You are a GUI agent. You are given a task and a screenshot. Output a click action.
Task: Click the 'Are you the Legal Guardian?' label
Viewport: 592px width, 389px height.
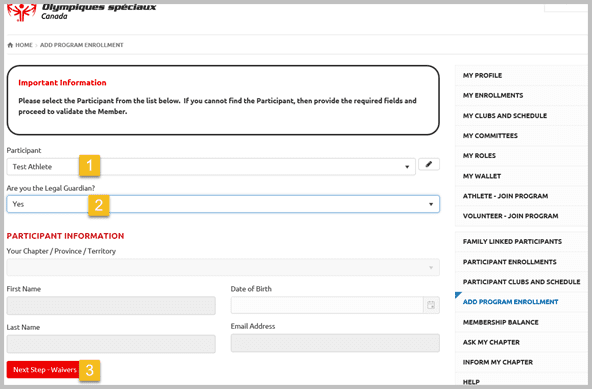pyautogui.click(x=51, y=188)
